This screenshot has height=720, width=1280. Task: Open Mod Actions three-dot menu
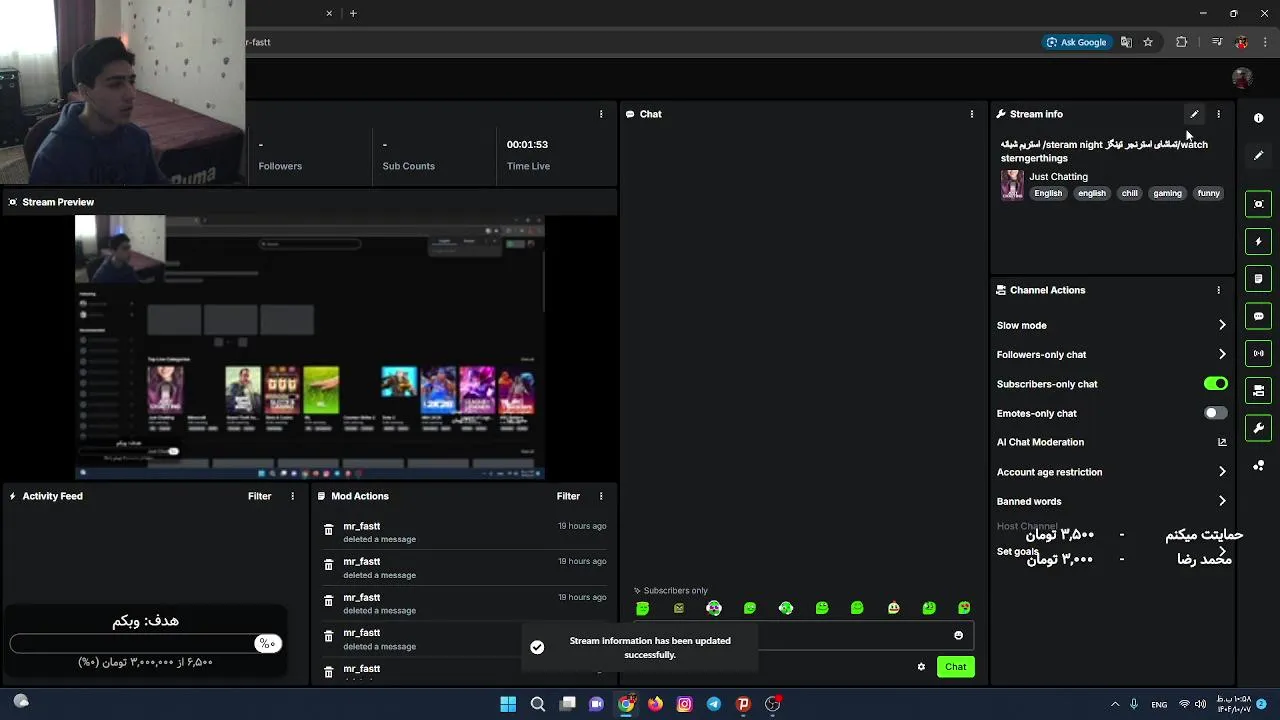point(601,496)
